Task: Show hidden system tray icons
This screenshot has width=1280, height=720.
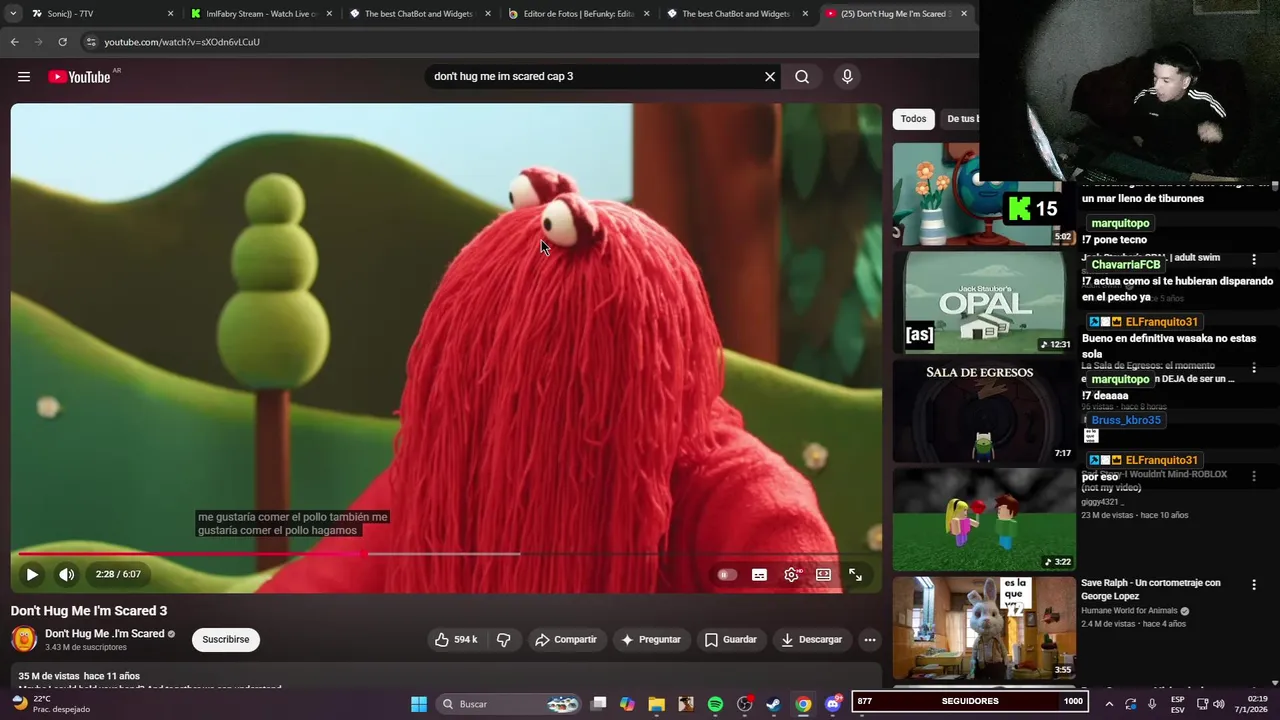Action: (1109, 704)
